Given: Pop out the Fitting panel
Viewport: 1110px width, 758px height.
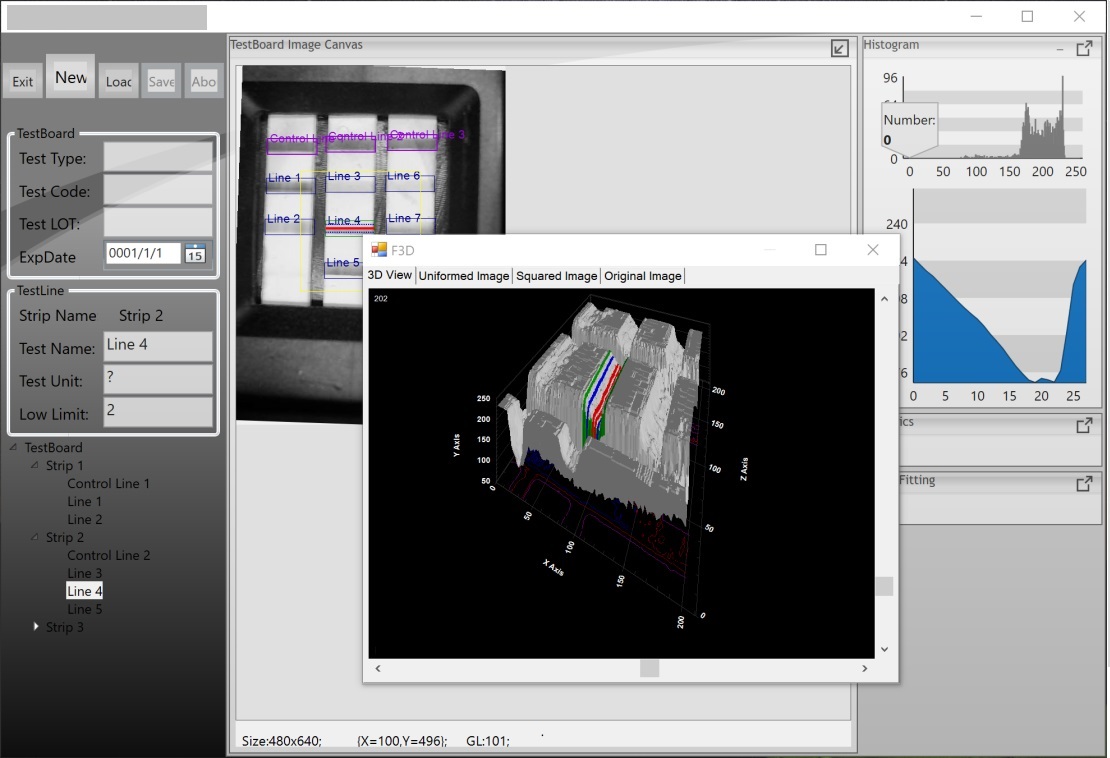Looking at the screenshot, I should pos(1084,484).
